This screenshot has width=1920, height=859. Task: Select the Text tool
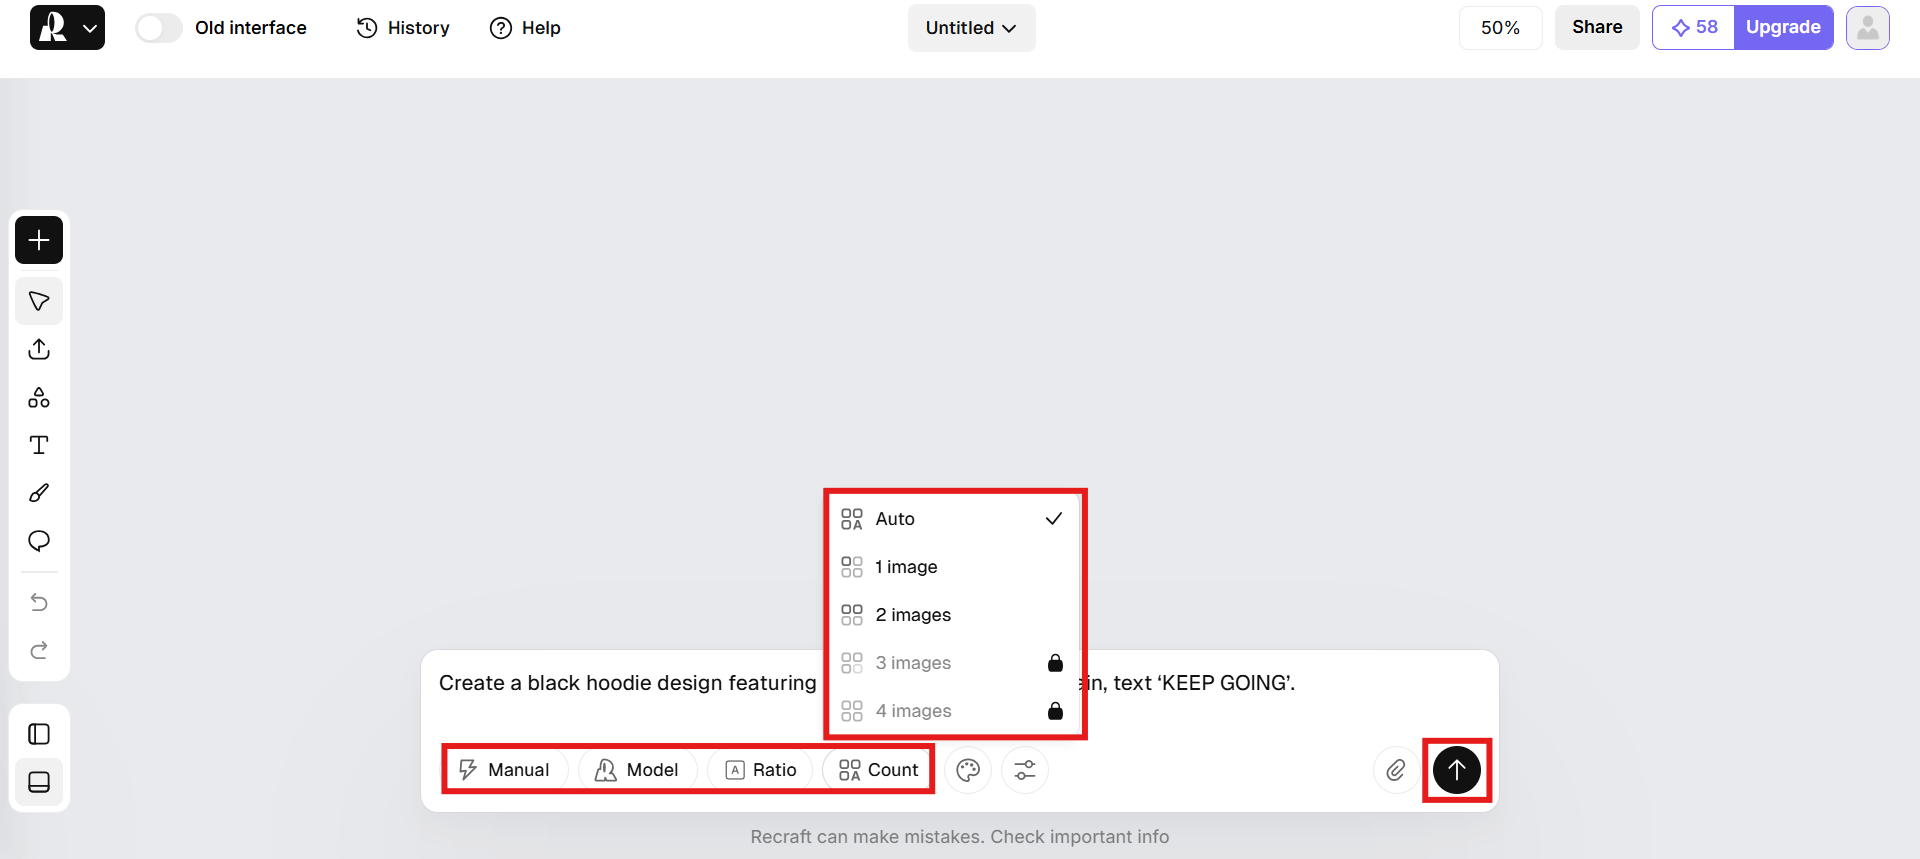coord(39,445)
